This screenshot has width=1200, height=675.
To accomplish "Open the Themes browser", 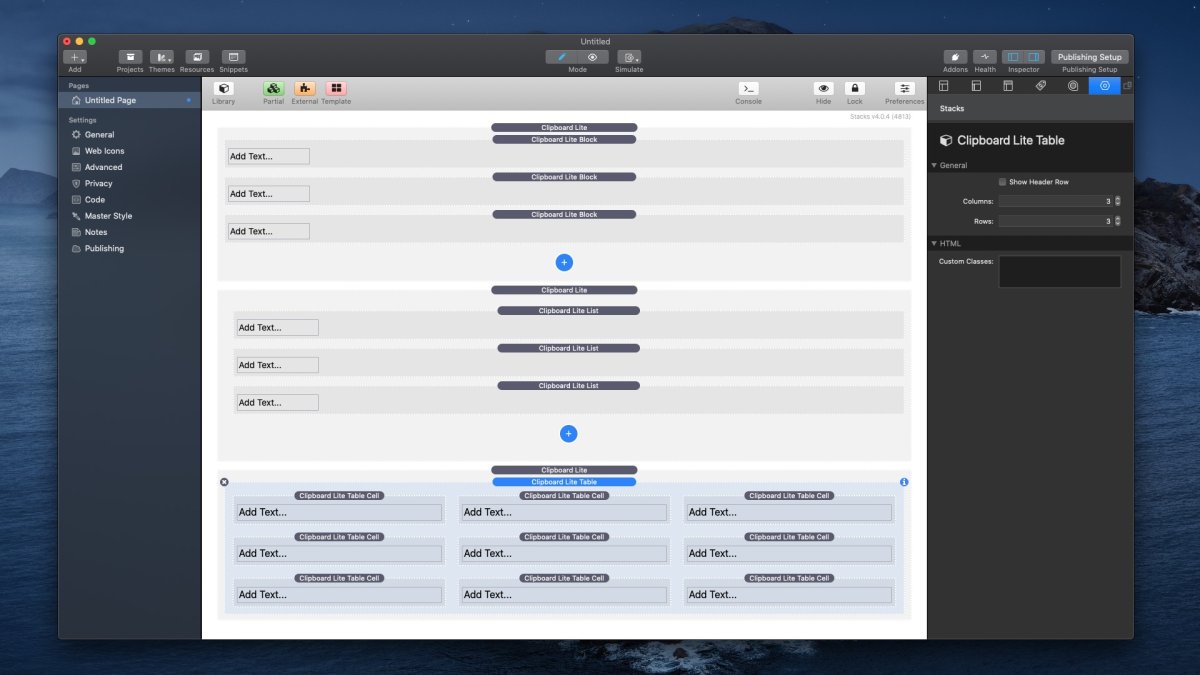I will tap(161, 58).
